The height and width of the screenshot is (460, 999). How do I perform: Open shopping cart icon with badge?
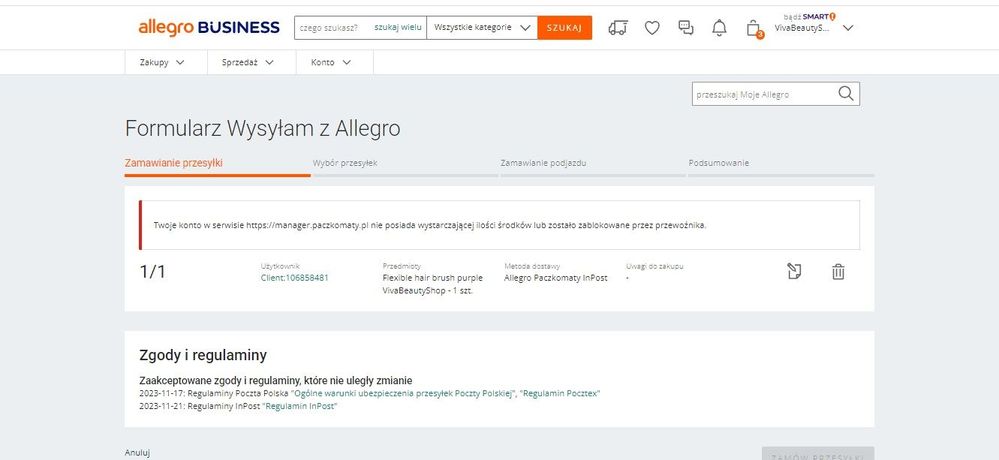click(754, 29)
